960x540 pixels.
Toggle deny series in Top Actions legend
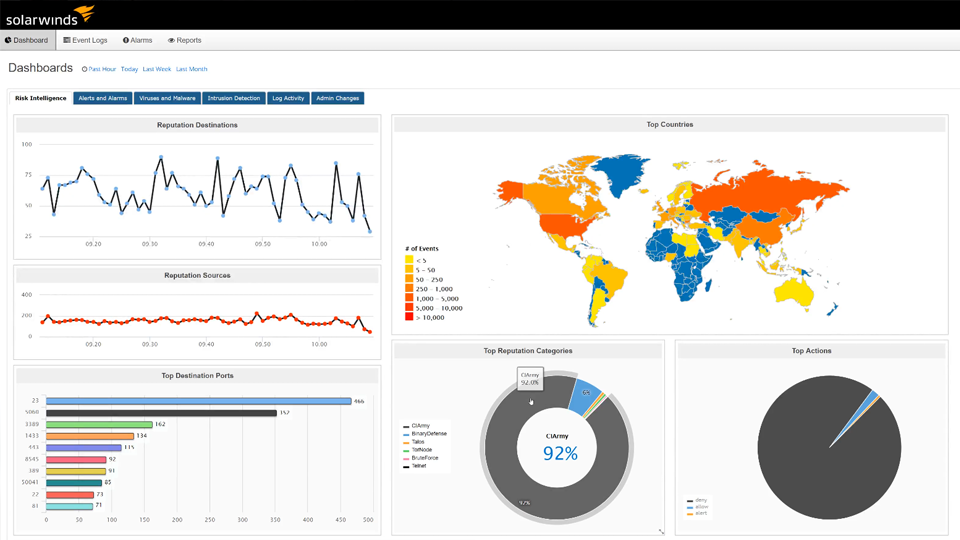(700, 500)
